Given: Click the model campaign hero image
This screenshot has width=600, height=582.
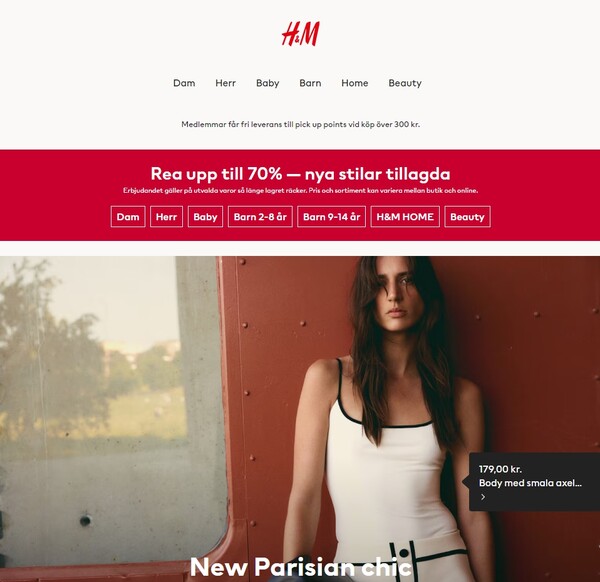Looking at the screenshot, I should click(300, 419).
